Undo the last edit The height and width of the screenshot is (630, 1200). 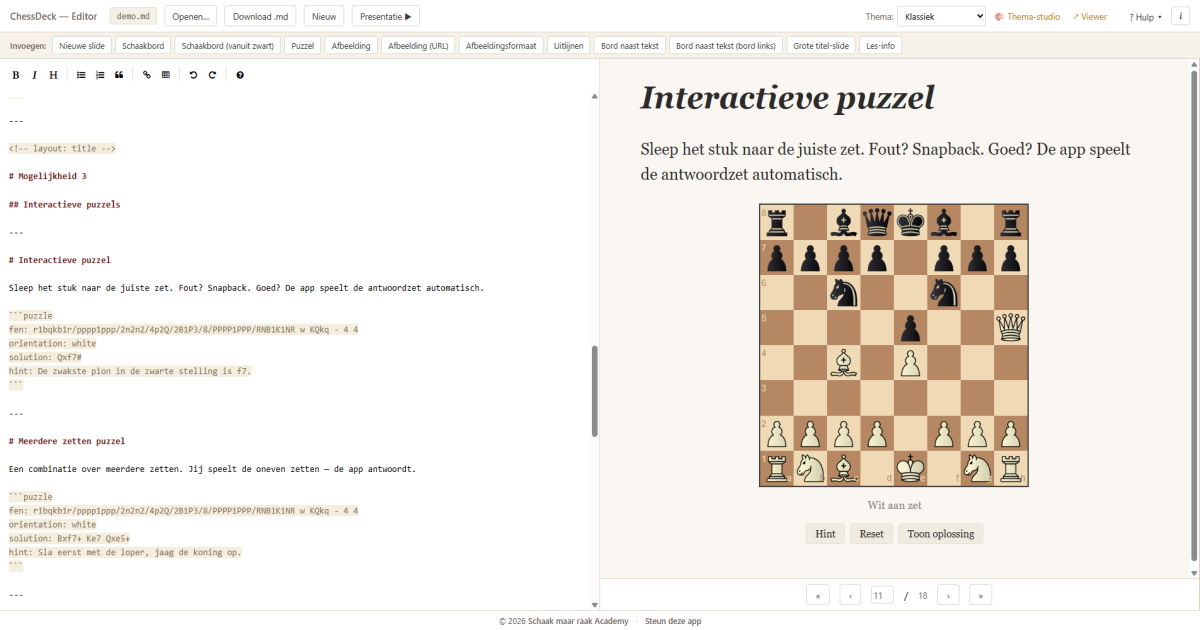click(193, 75)
